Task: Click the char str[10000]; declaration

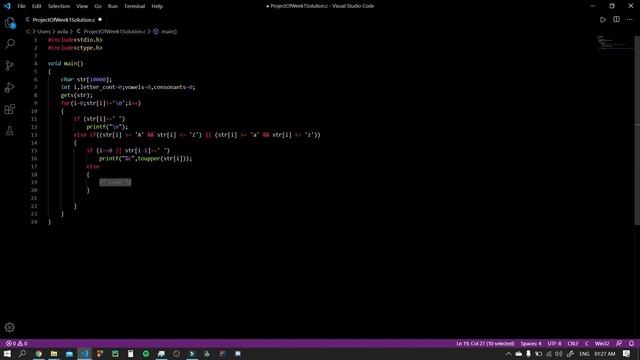Action: 86,79
